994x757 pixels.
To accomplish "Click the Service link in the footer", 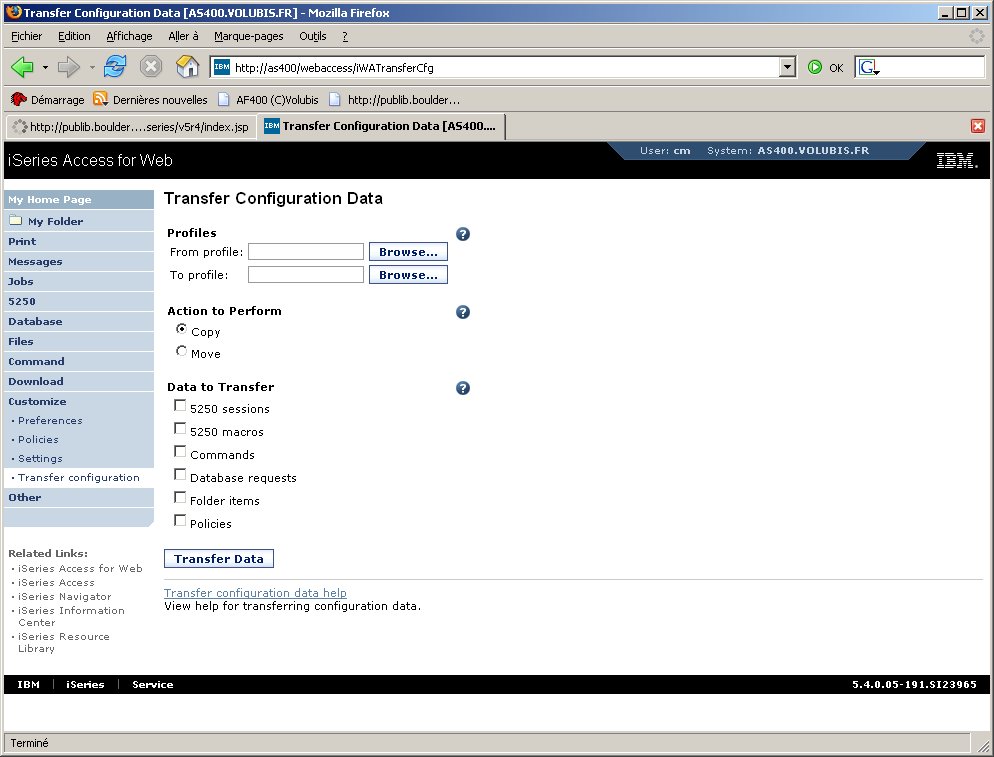I will [x=153, y=685].
